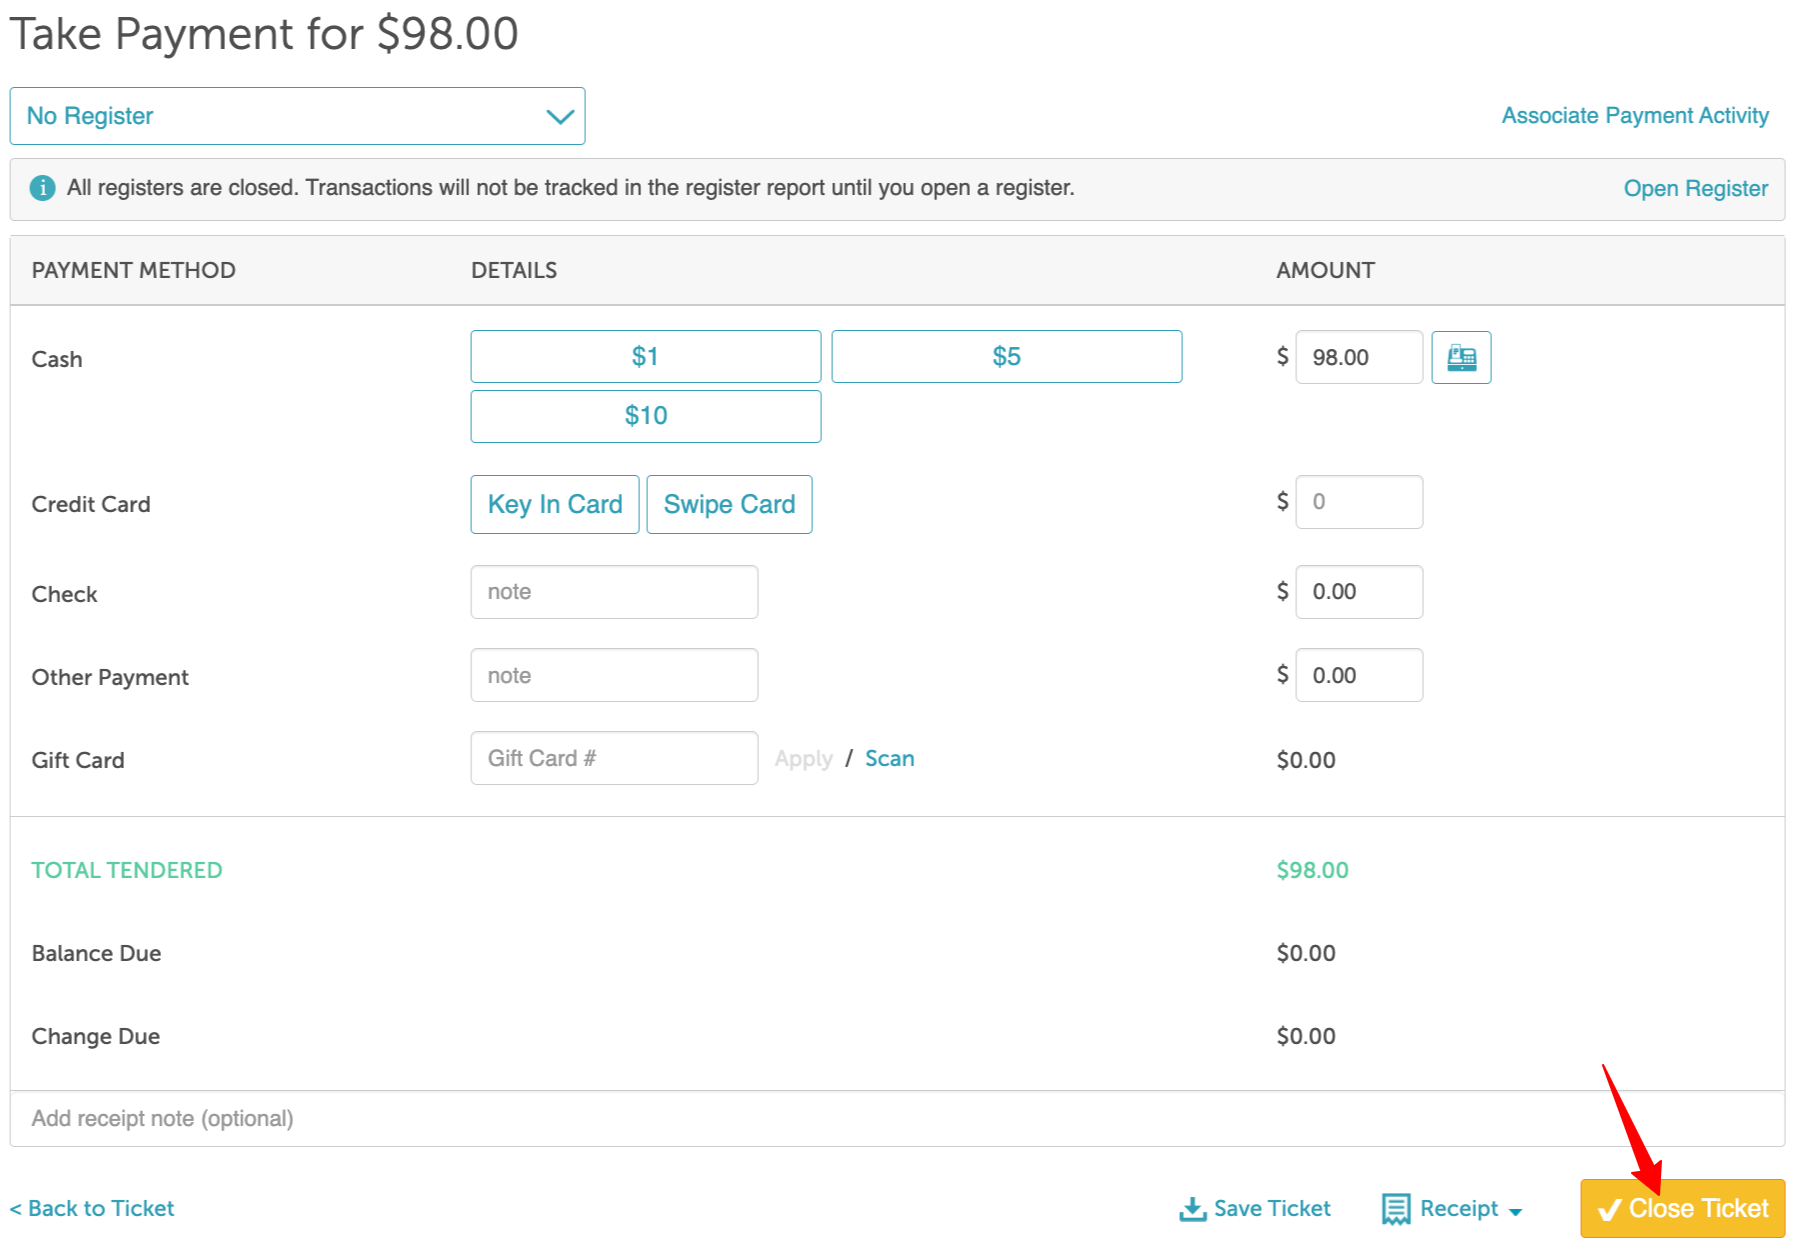Go back via Back to Ticket link
Screen dimensions: 1798x1248
92,1208
